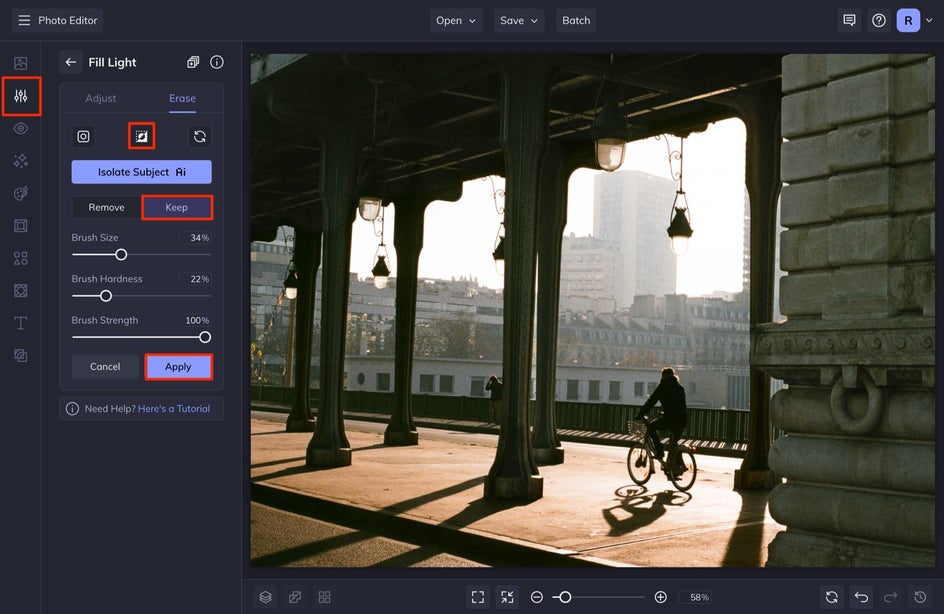Expand the Open dropdown menu

pos(456,20)
